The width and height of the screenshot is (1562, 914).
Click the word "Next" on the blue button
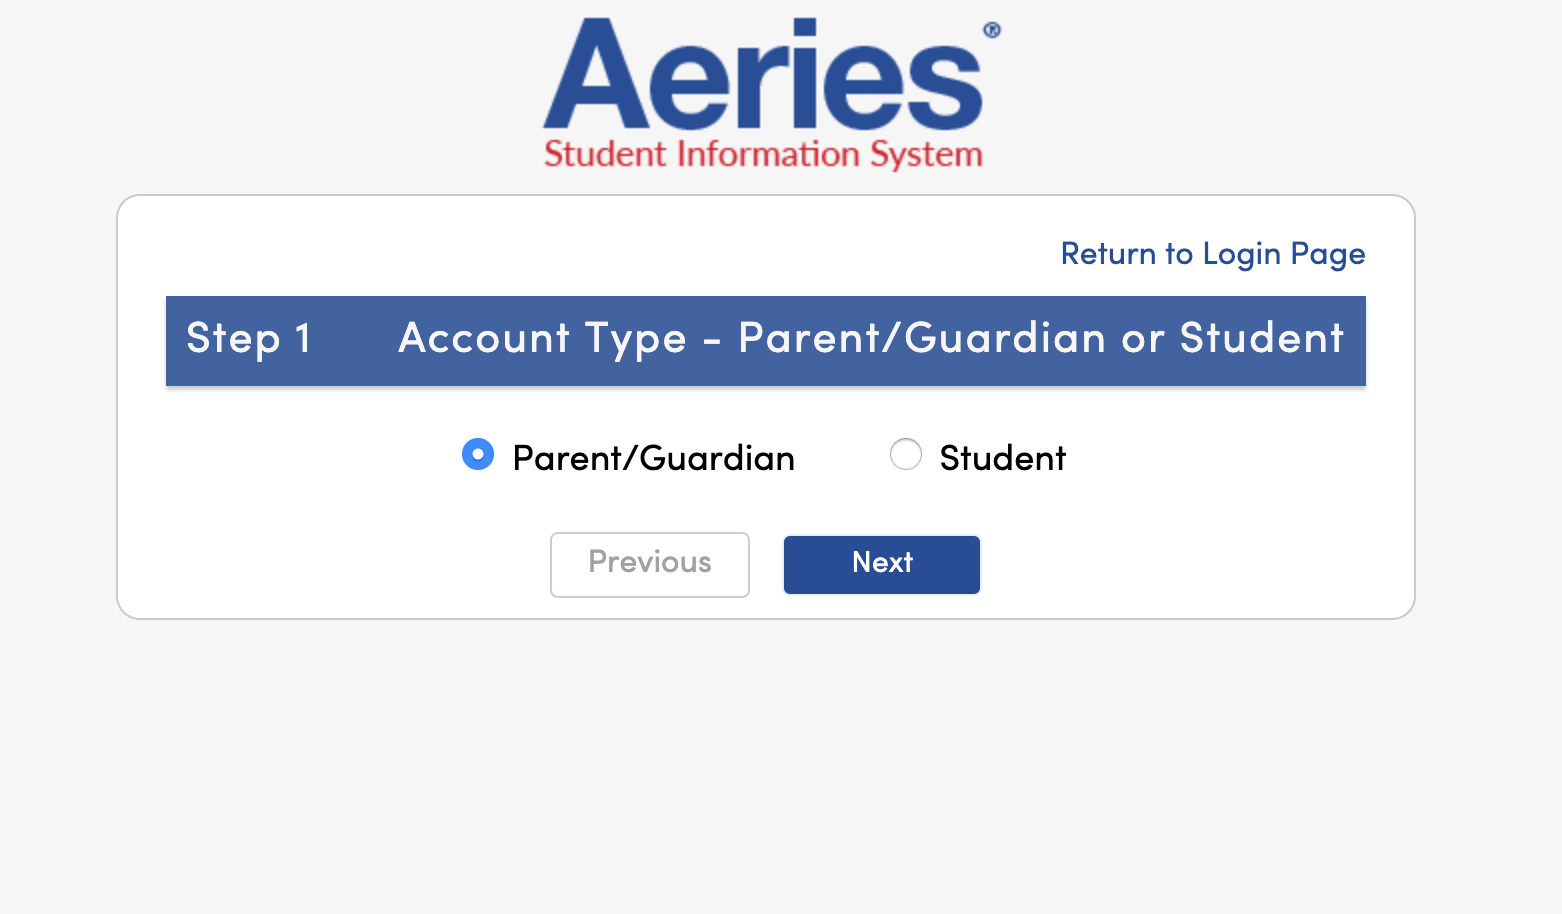pyautogui.click(x=882, y=563)
